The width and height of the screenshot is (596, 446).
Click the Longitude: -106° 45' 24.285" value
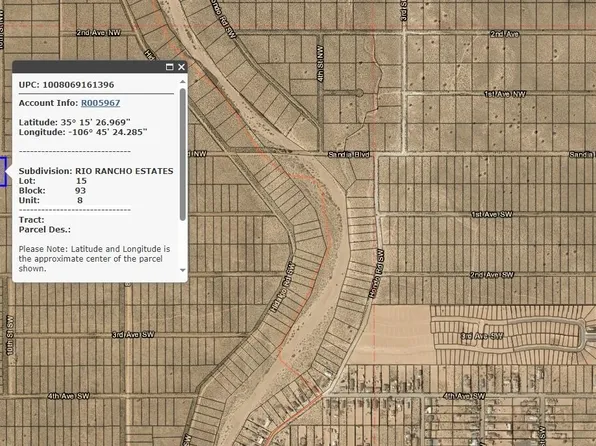click(83, 132)
